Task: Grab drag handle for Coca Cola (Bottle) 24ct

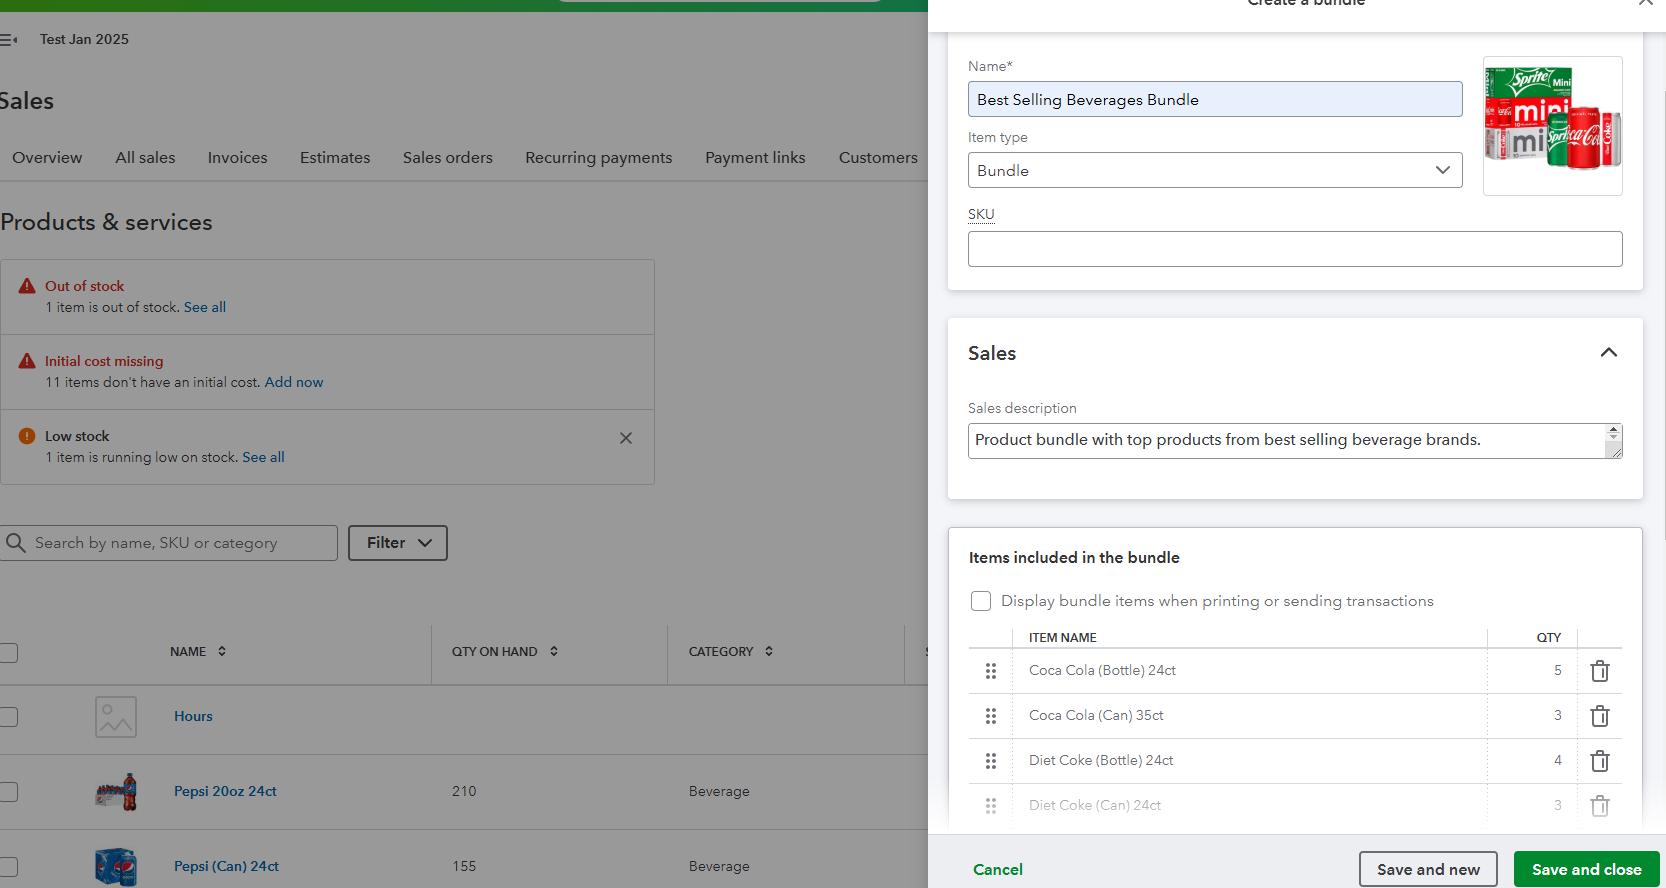Action: (991, 671)
